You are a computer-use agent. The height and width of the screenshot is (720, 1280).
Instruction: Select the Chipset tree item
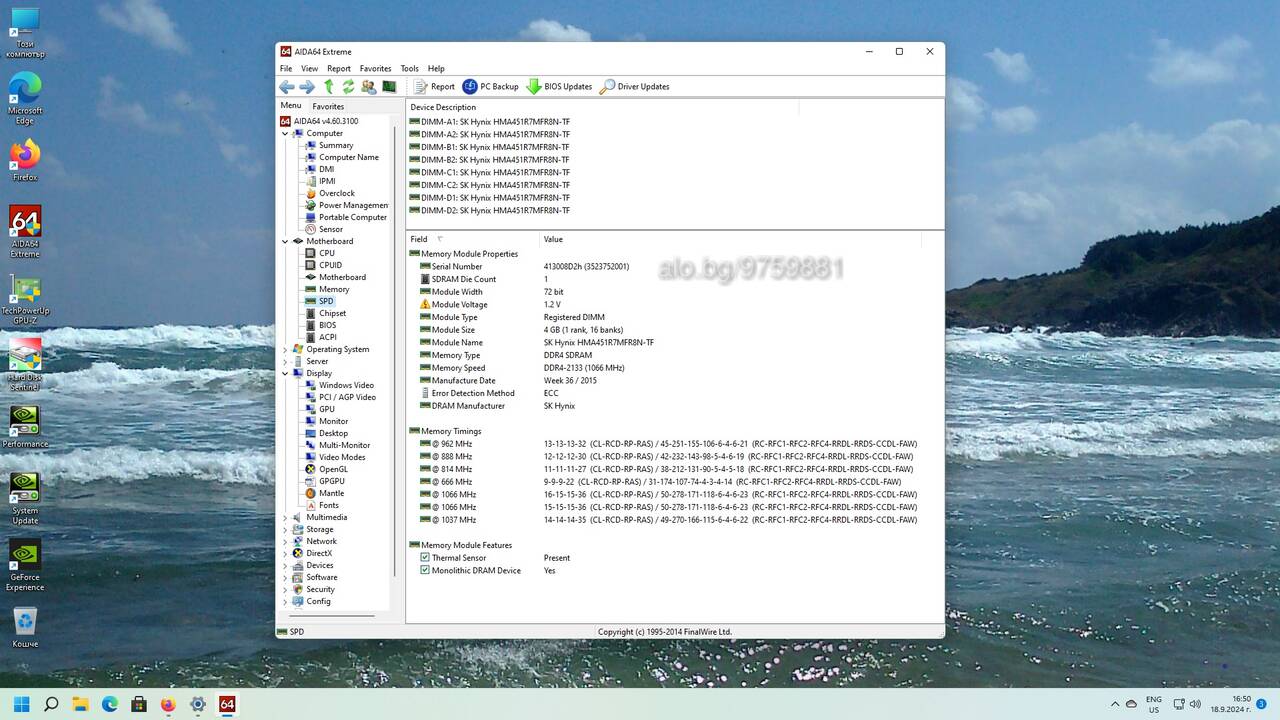332,313
